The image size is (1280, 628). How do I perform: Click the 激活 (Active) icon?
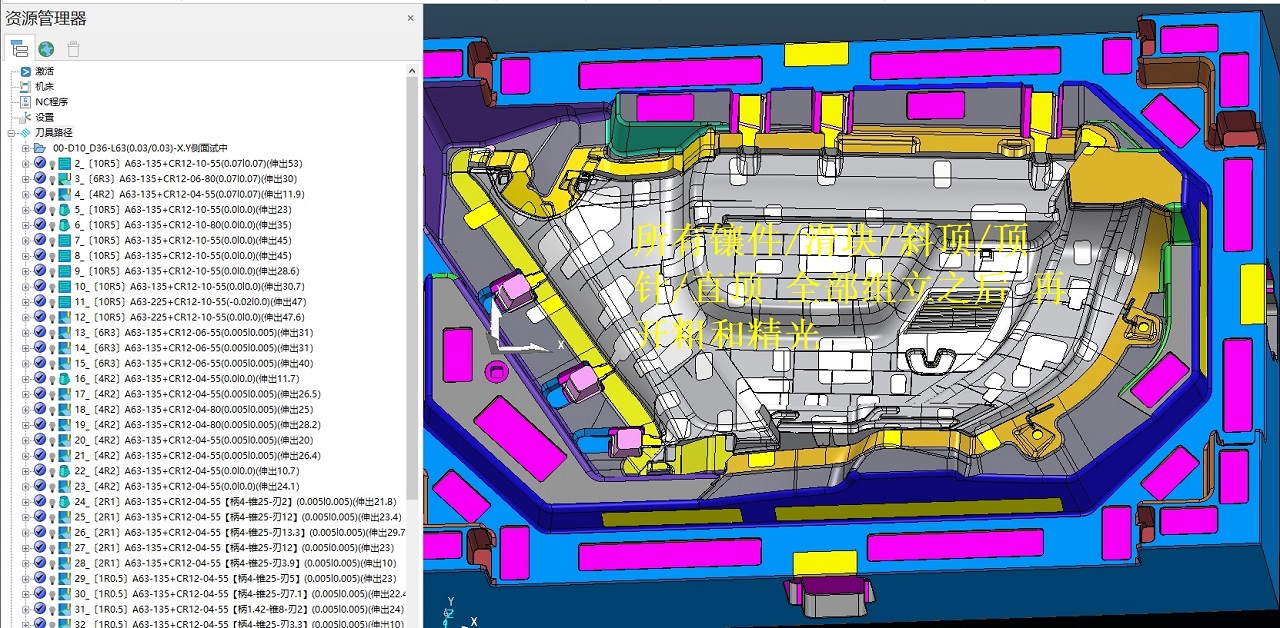click(26, 72)
